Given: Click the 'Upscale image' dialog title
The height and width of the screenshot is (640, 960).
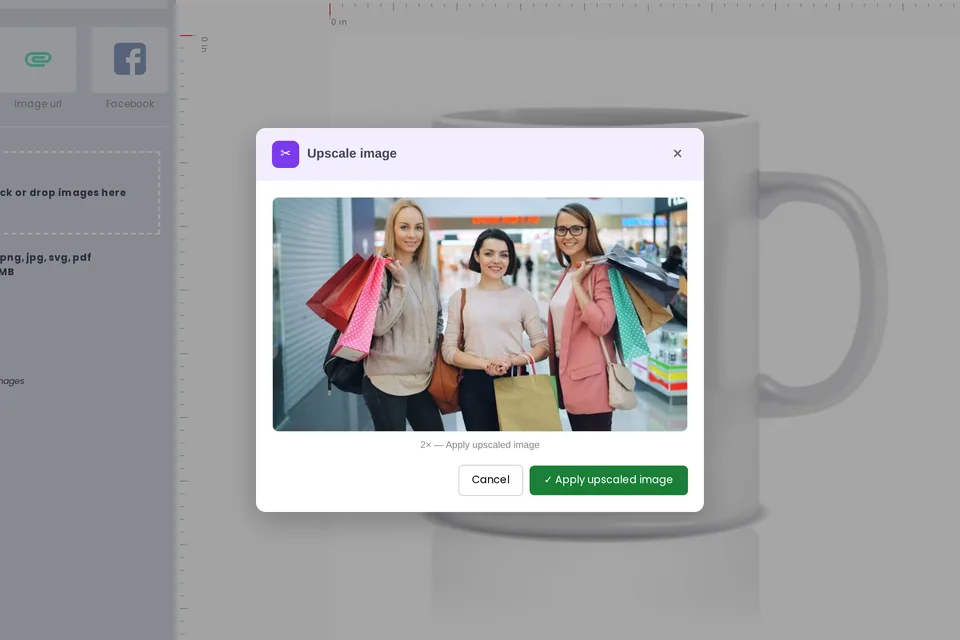Looking at the screenshot, I should 352,154.
